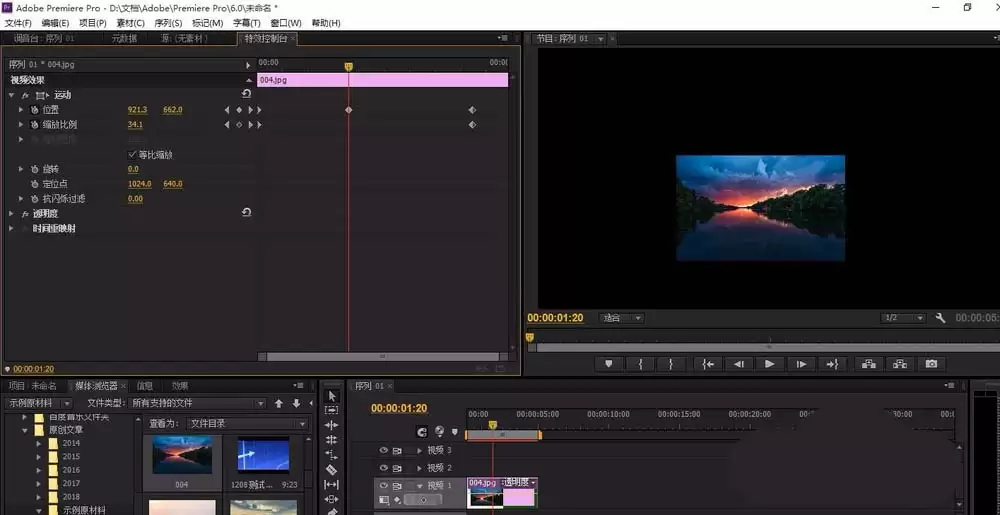The height and width of the screenshot is (515, 1000).
Task: Select the Selection arrow tool
Action: point(332,396)
